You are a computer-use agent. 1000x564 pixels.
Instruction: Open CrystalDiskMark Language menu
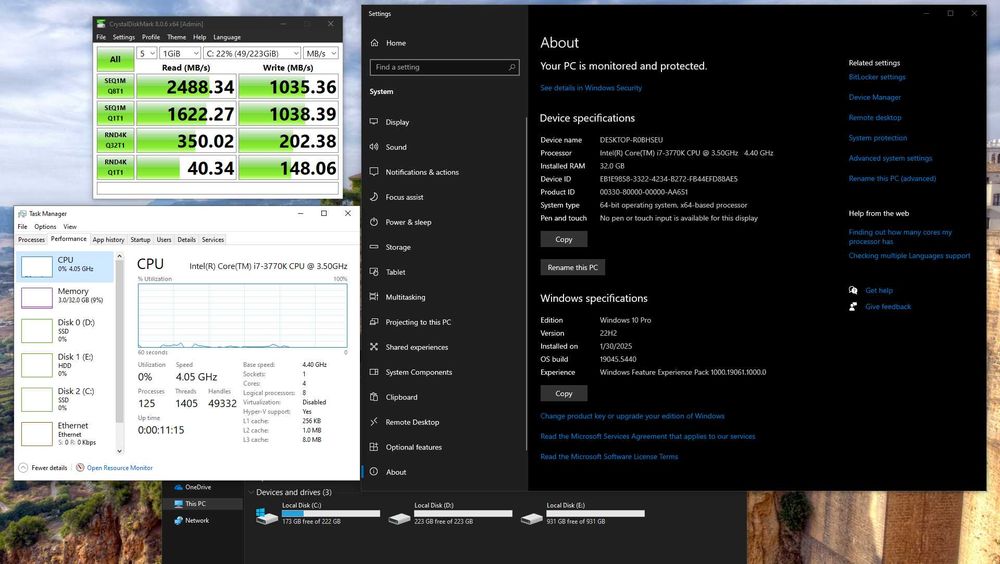[227, 37]
